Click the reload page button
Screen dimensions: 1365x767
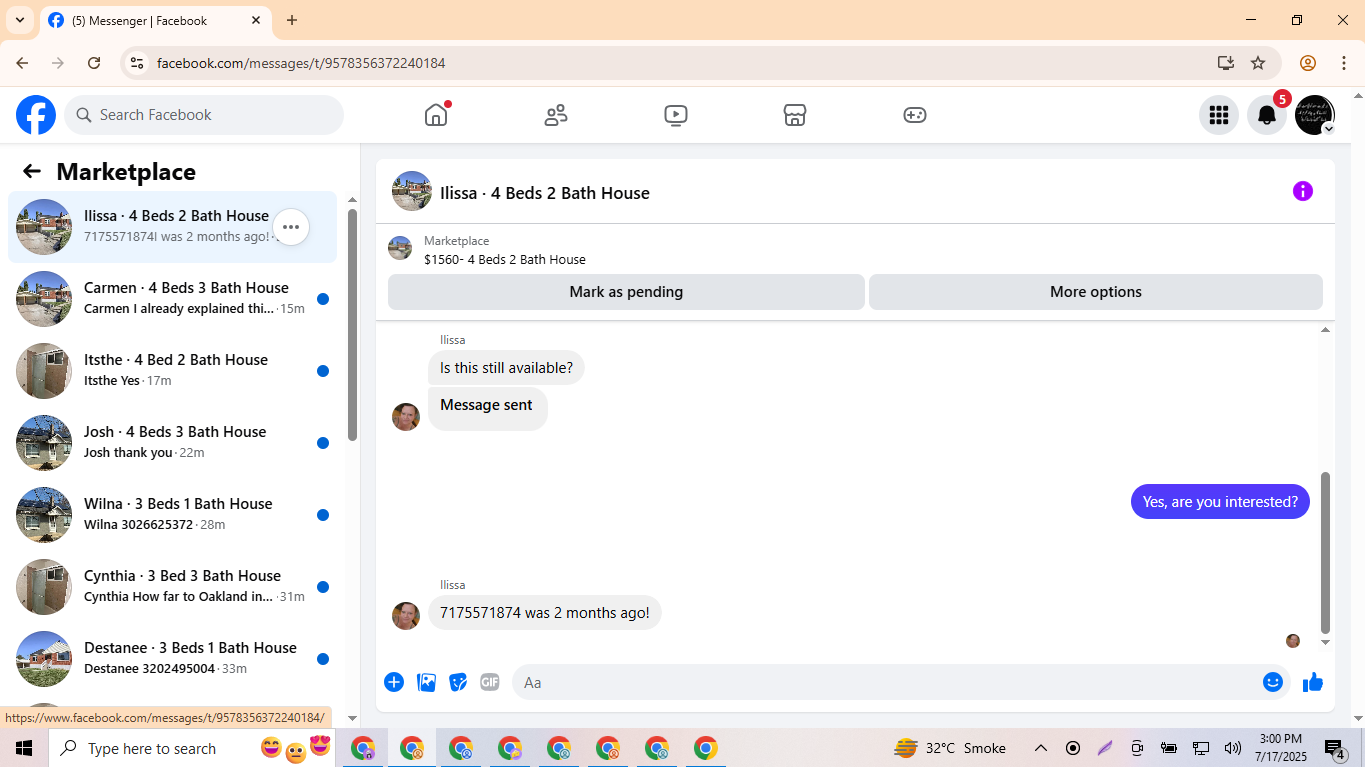coord(94,63)
